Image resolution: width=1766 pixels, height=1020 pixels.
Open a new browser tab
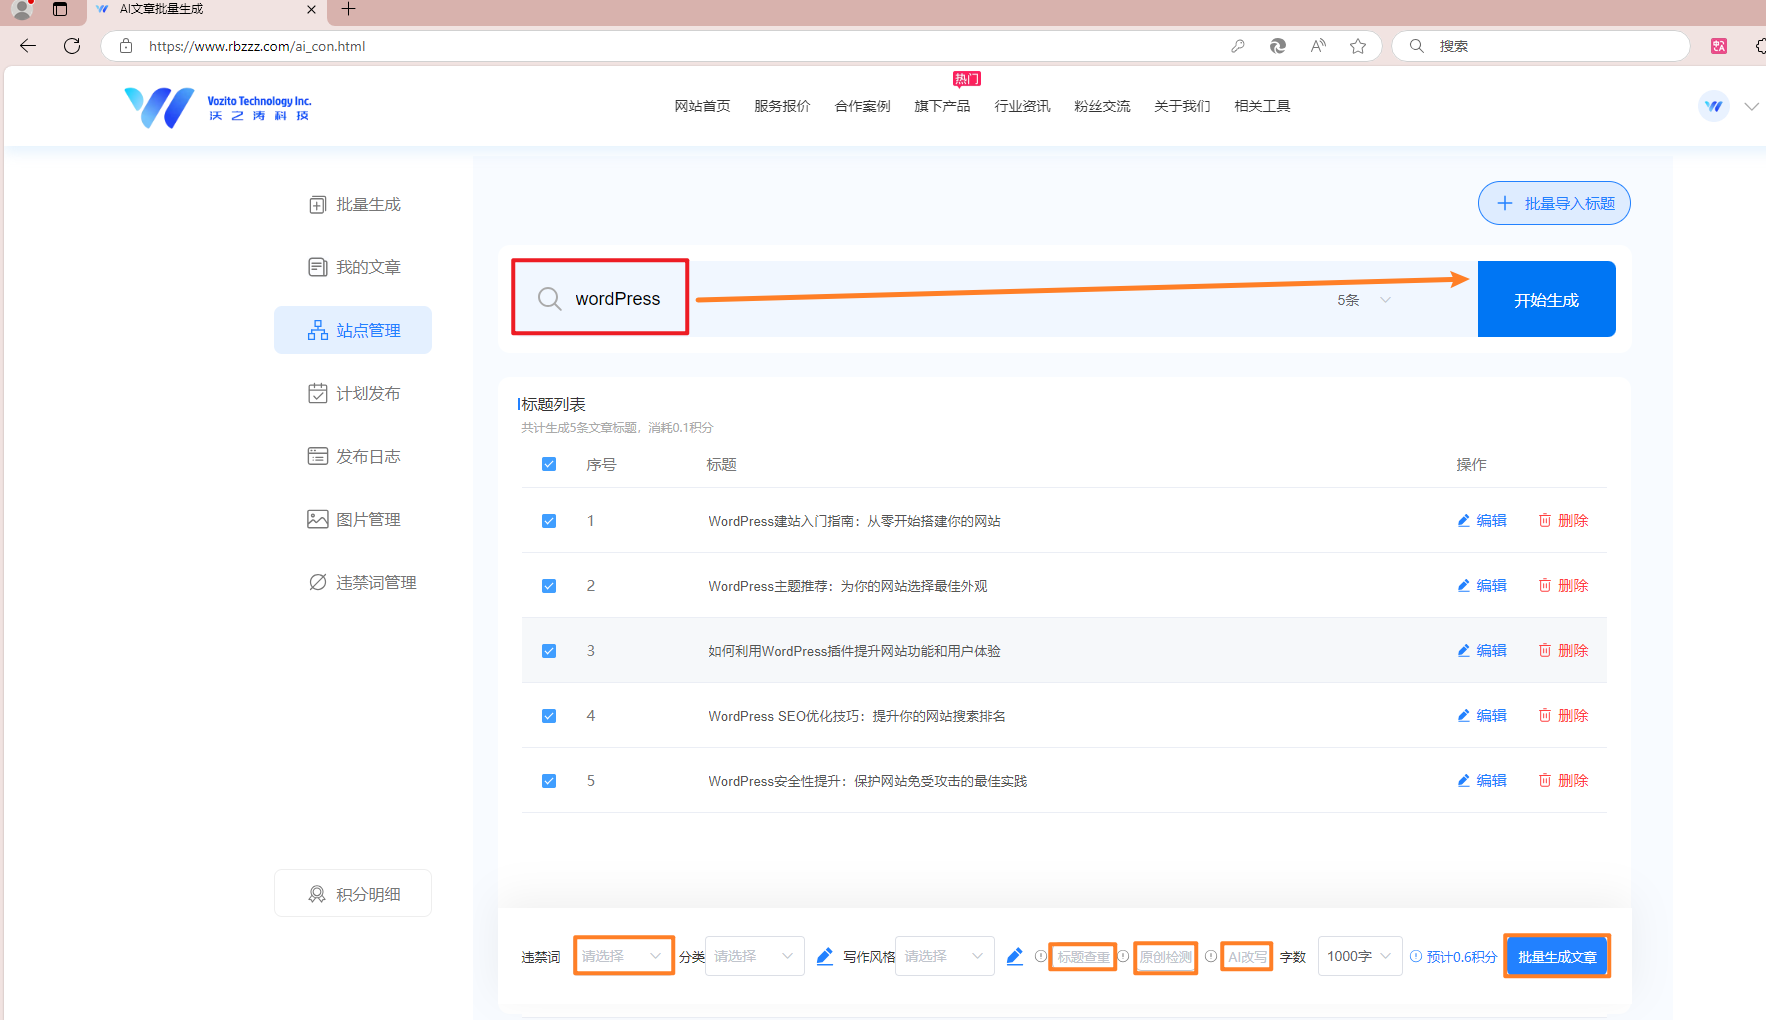coord(348,9)
